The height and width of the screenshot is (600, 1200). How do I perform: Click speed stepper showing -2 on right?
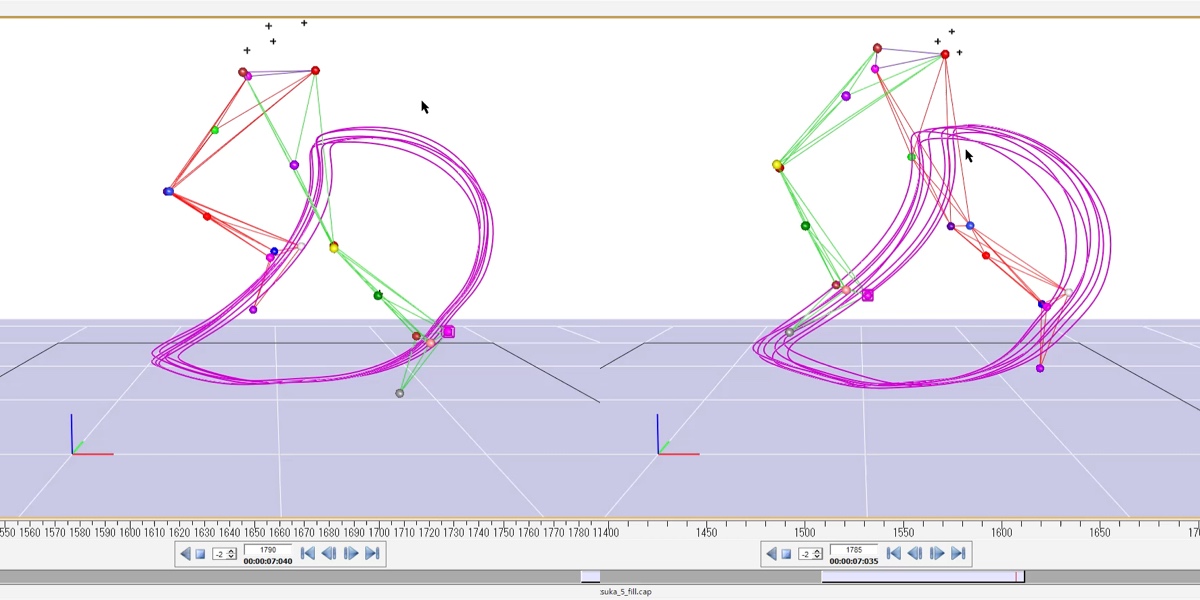[x=809, y=554]
